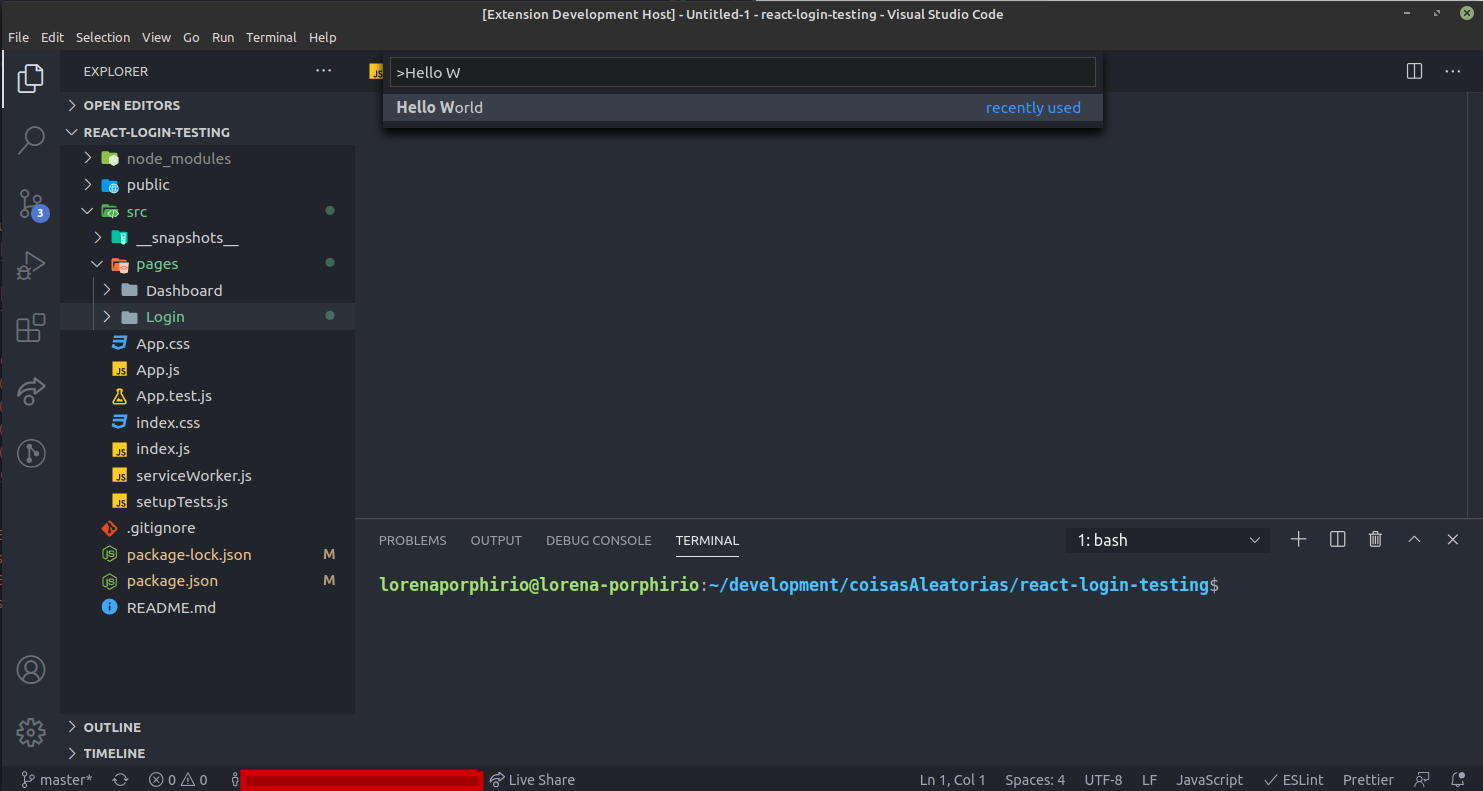Expand the __snapshots__ folder
1483x791 pixels.
click(207, 238)
